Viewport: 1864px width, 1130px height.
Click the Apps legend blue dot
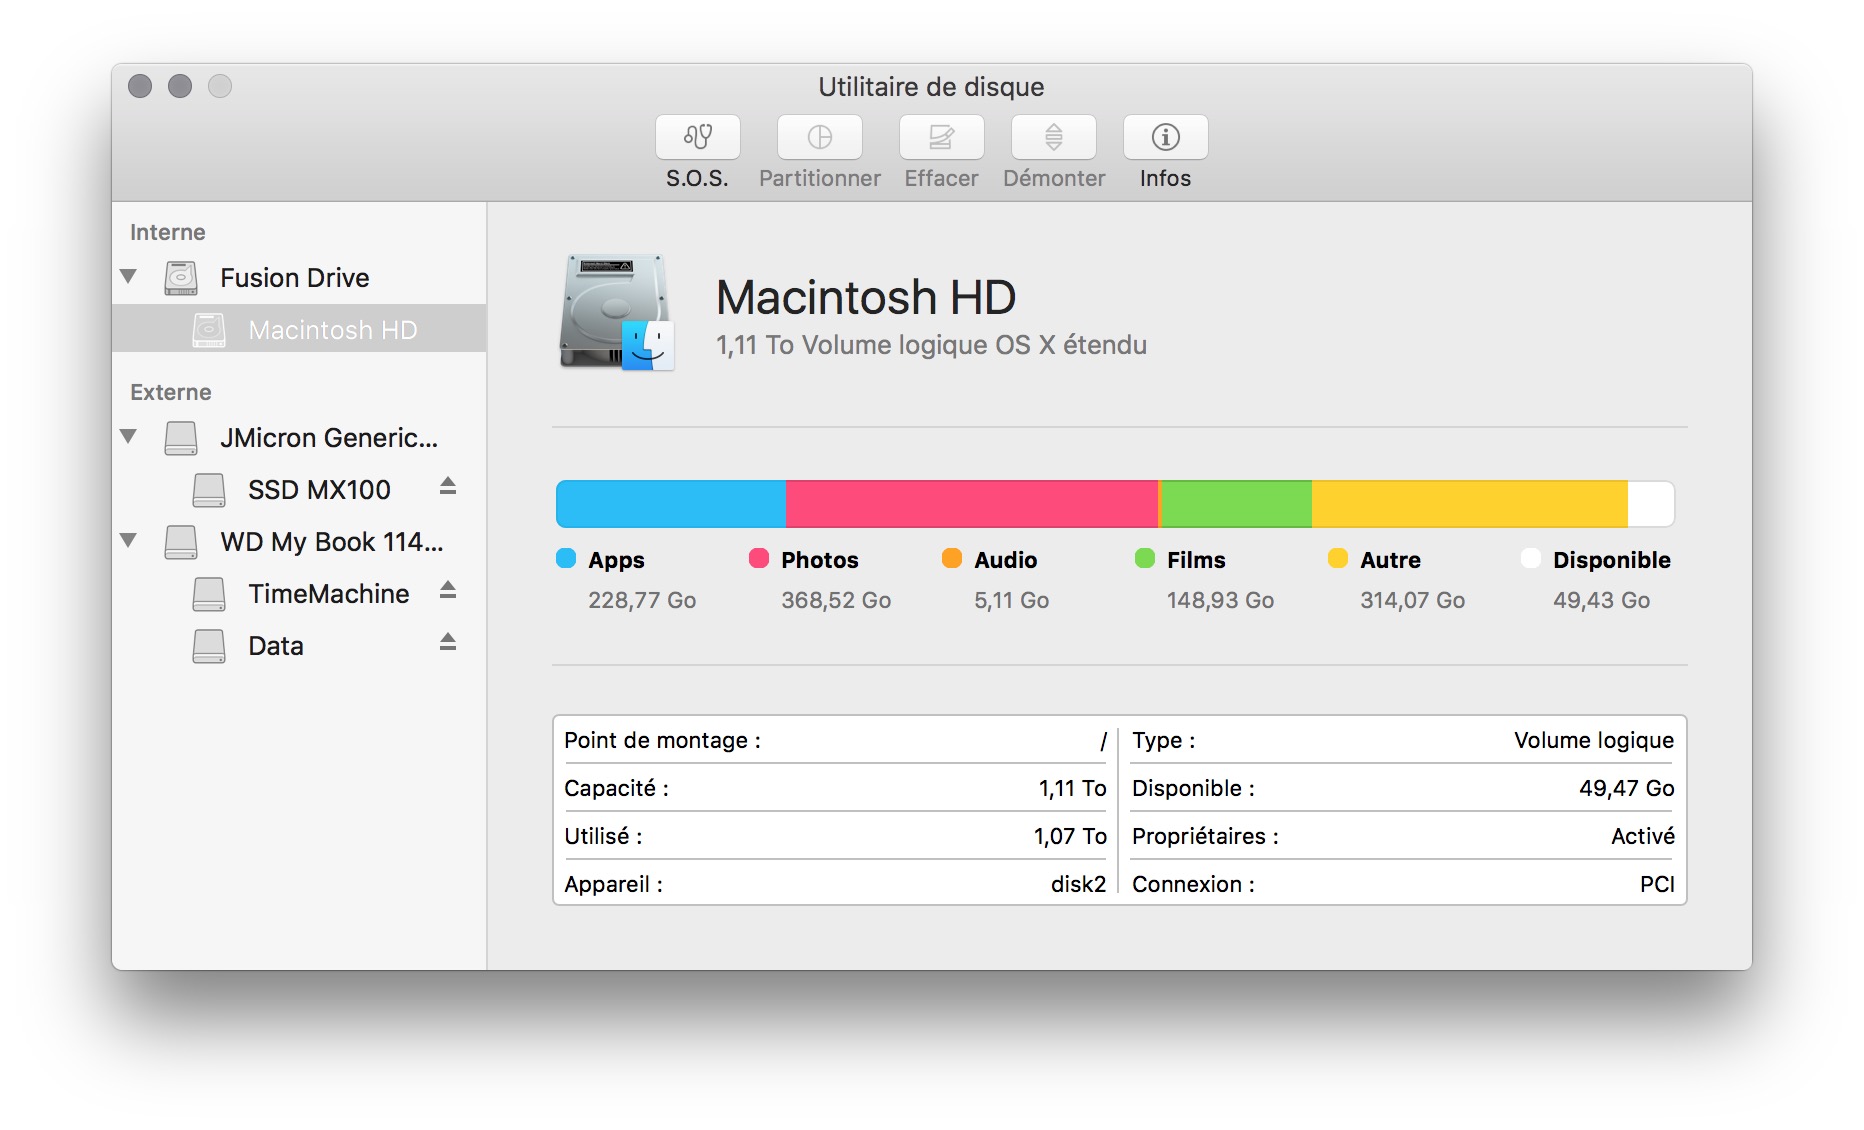pyautogui.click(x=566, y=558)
